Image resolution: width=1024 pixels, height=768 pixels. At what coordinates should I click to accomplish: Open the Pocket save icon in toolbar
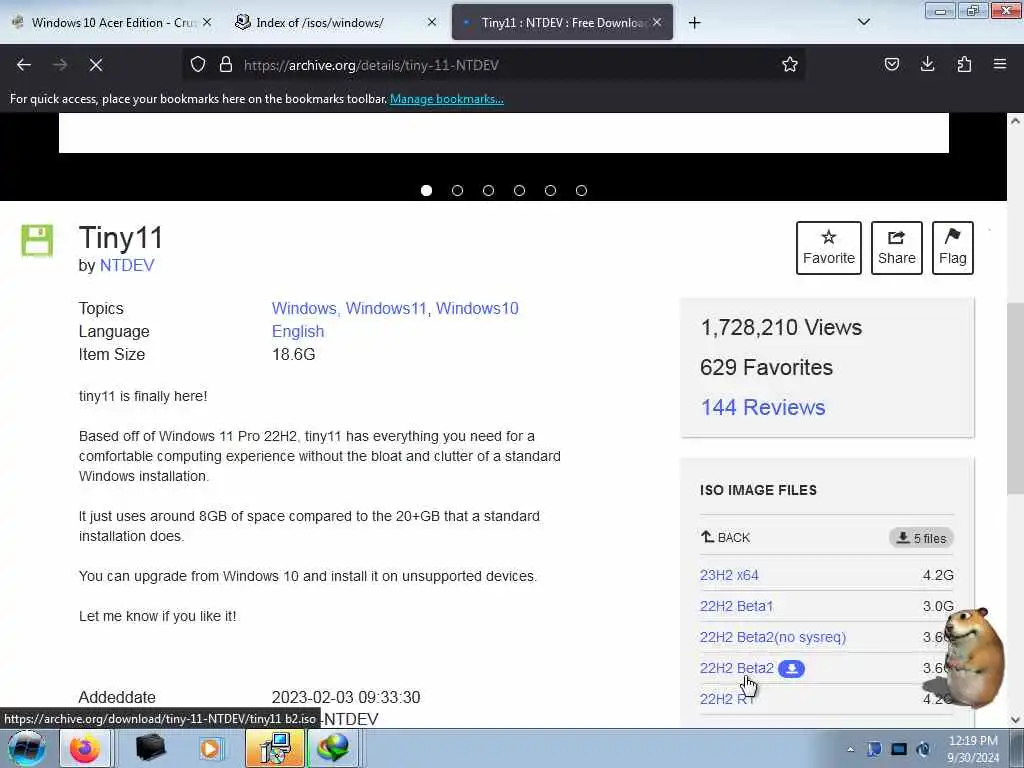tap(892, 64)
